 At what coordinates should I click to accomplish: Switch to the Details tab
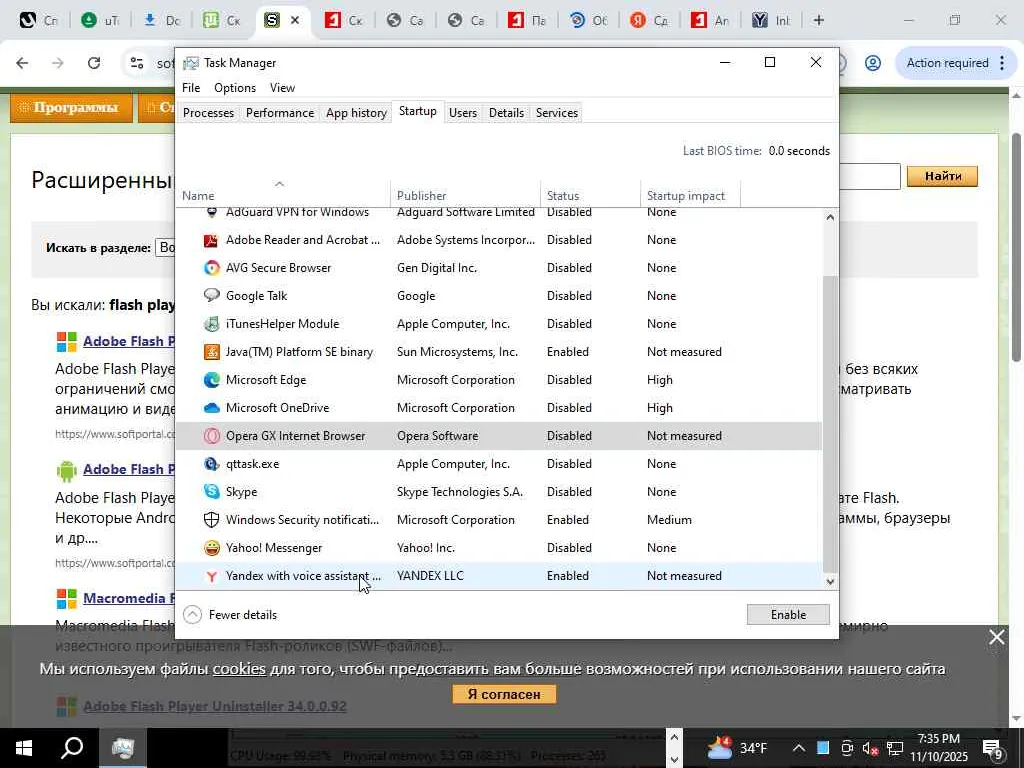[x=506, y=113]
